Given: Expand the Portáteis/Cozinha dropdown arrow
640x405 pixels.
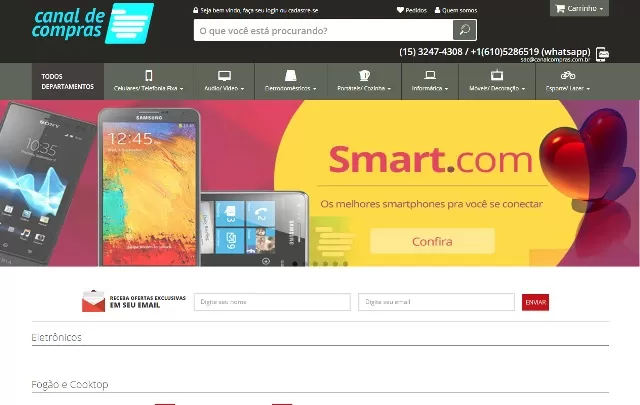Looking at the screenshot, I should tap(389, 89).
